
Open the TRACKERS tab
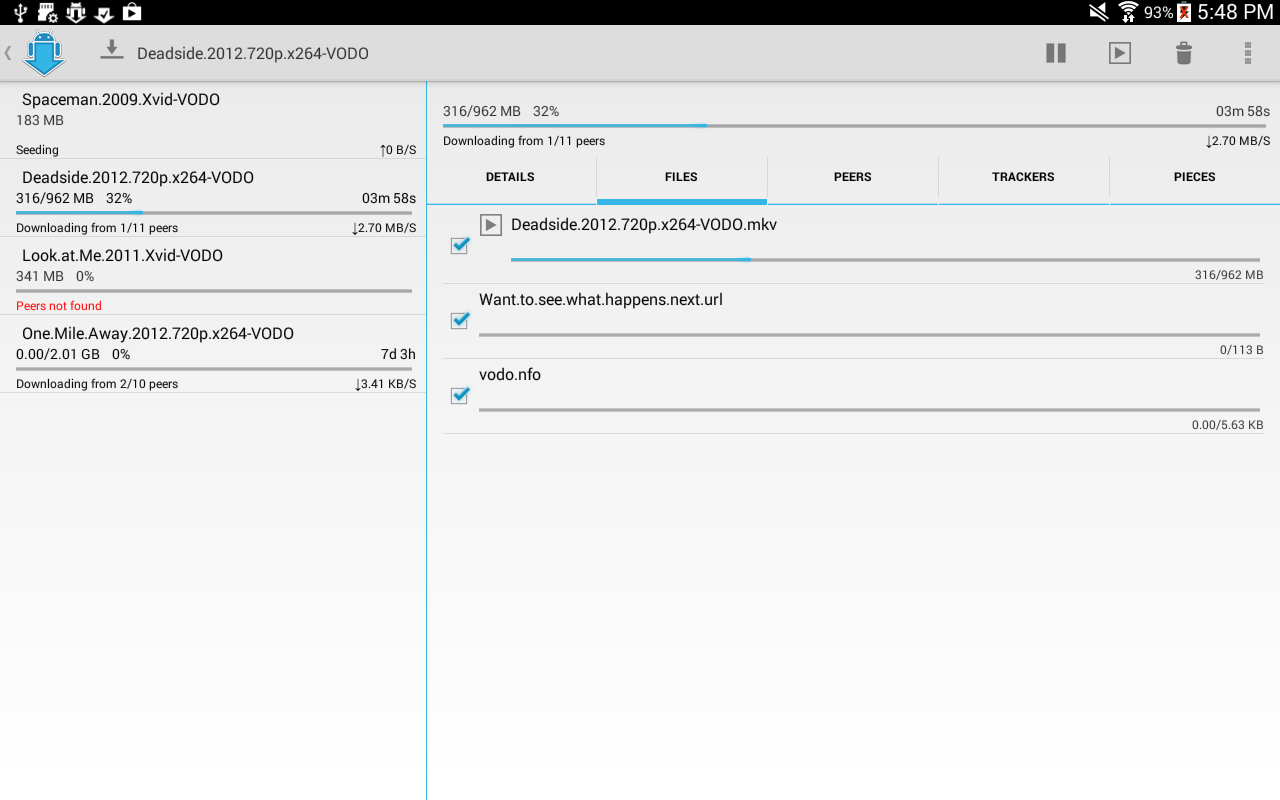point(1023,177)
